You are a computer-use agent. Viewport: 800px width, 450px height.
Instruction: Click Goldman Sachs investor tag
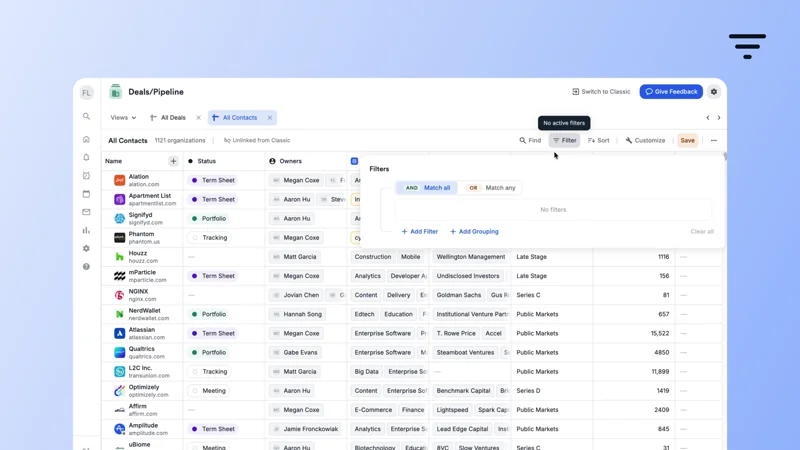[x=459, y=295]
